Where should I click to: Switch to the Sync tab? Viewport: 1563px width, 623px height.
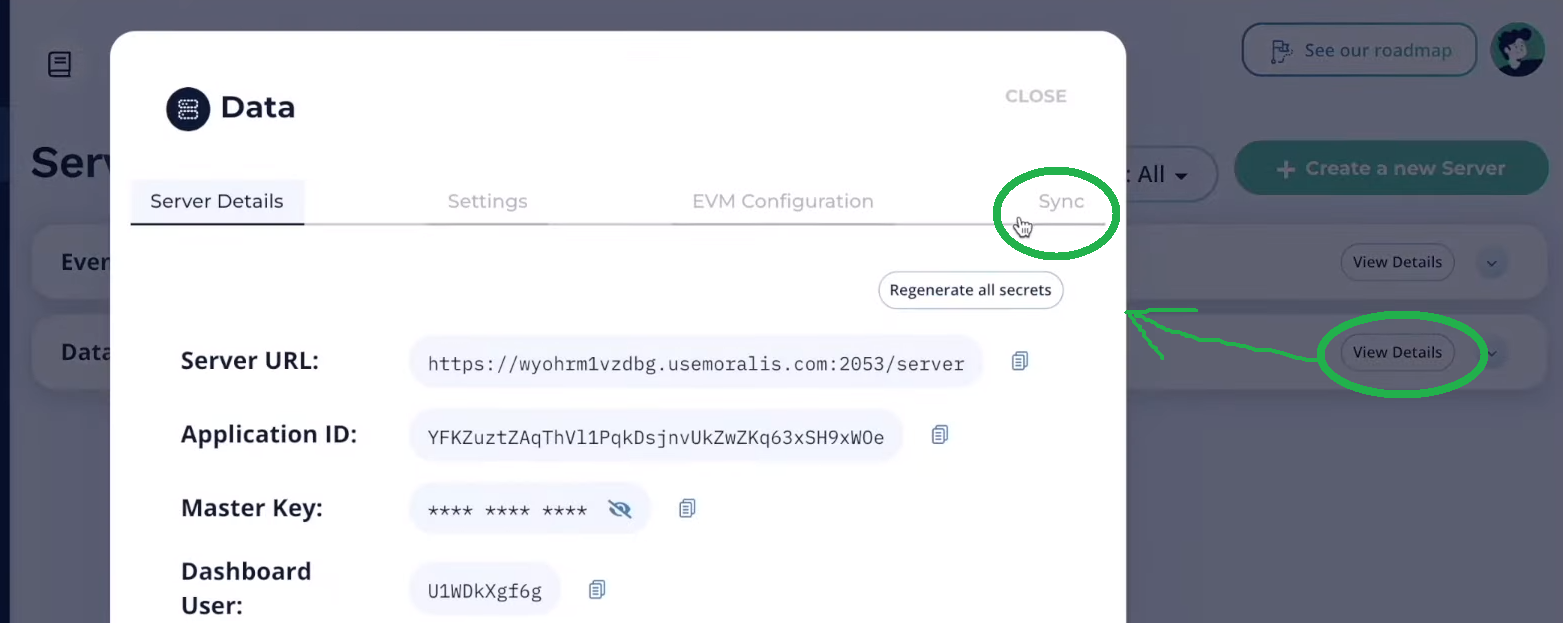pos(1061,201)
